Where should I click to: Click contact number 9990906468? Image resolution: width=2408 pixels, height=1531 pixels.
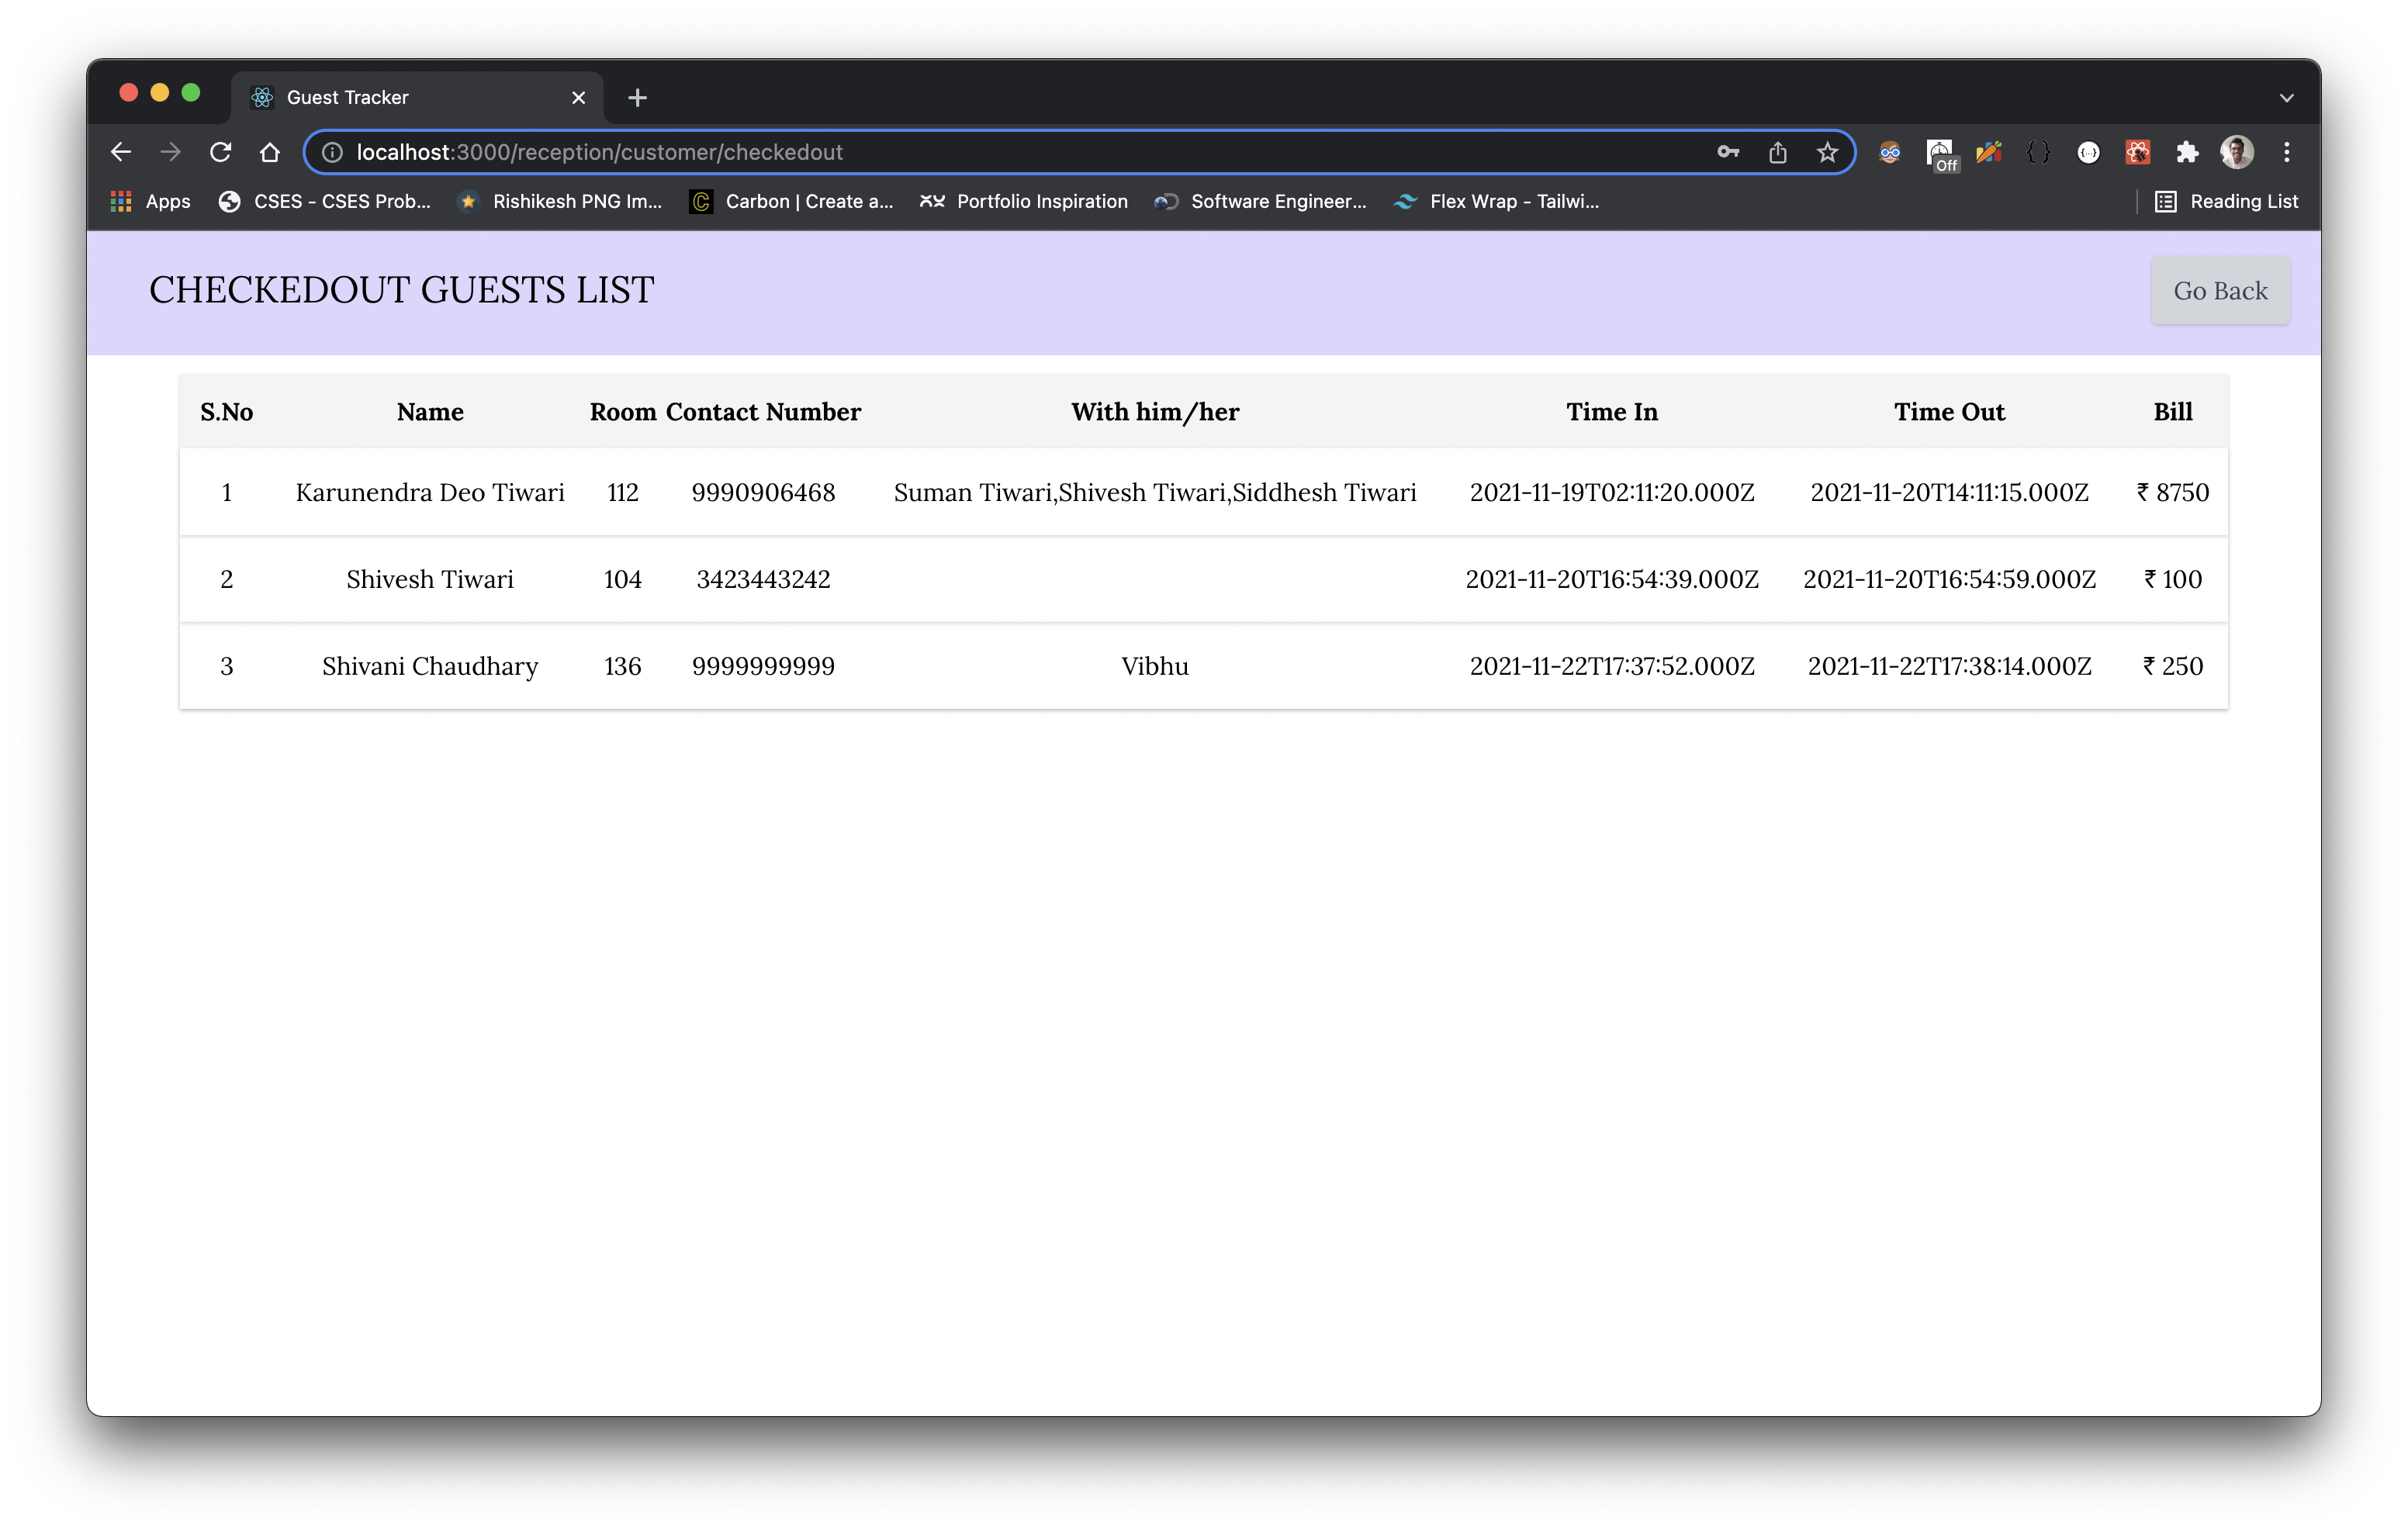point(763,492)
